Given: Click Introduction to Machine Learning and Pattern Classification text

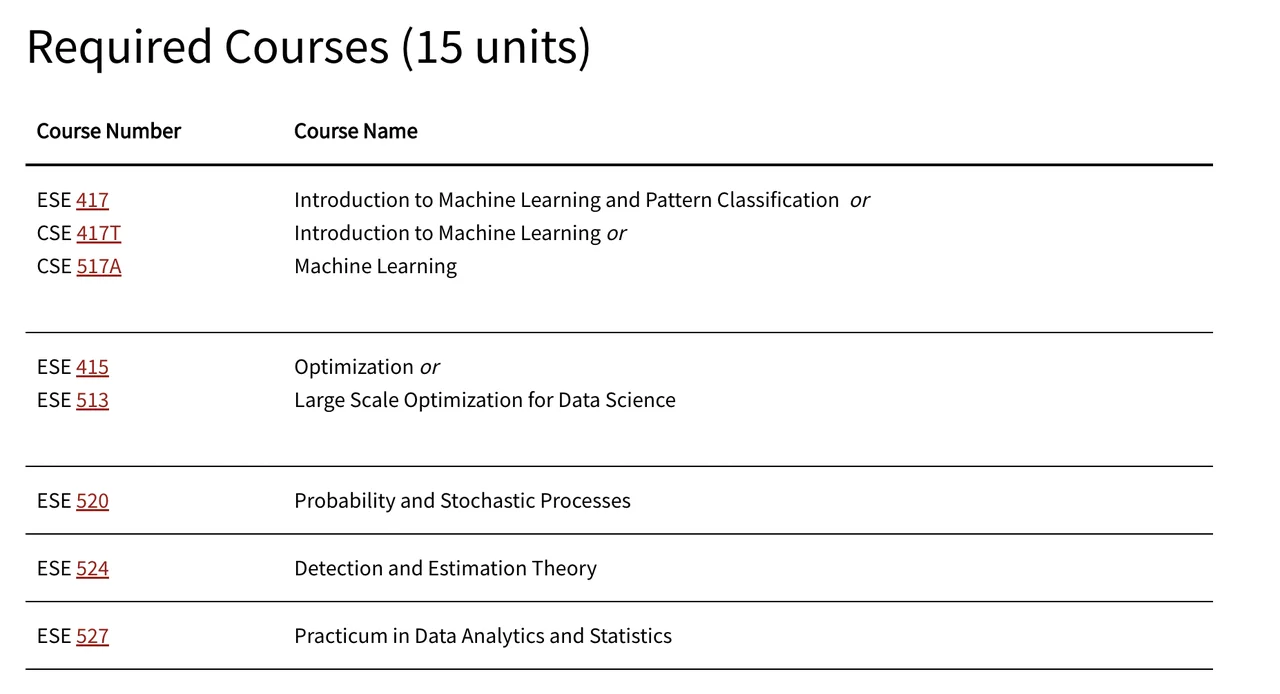Looking at the screenshot, I should click(566, 200).
